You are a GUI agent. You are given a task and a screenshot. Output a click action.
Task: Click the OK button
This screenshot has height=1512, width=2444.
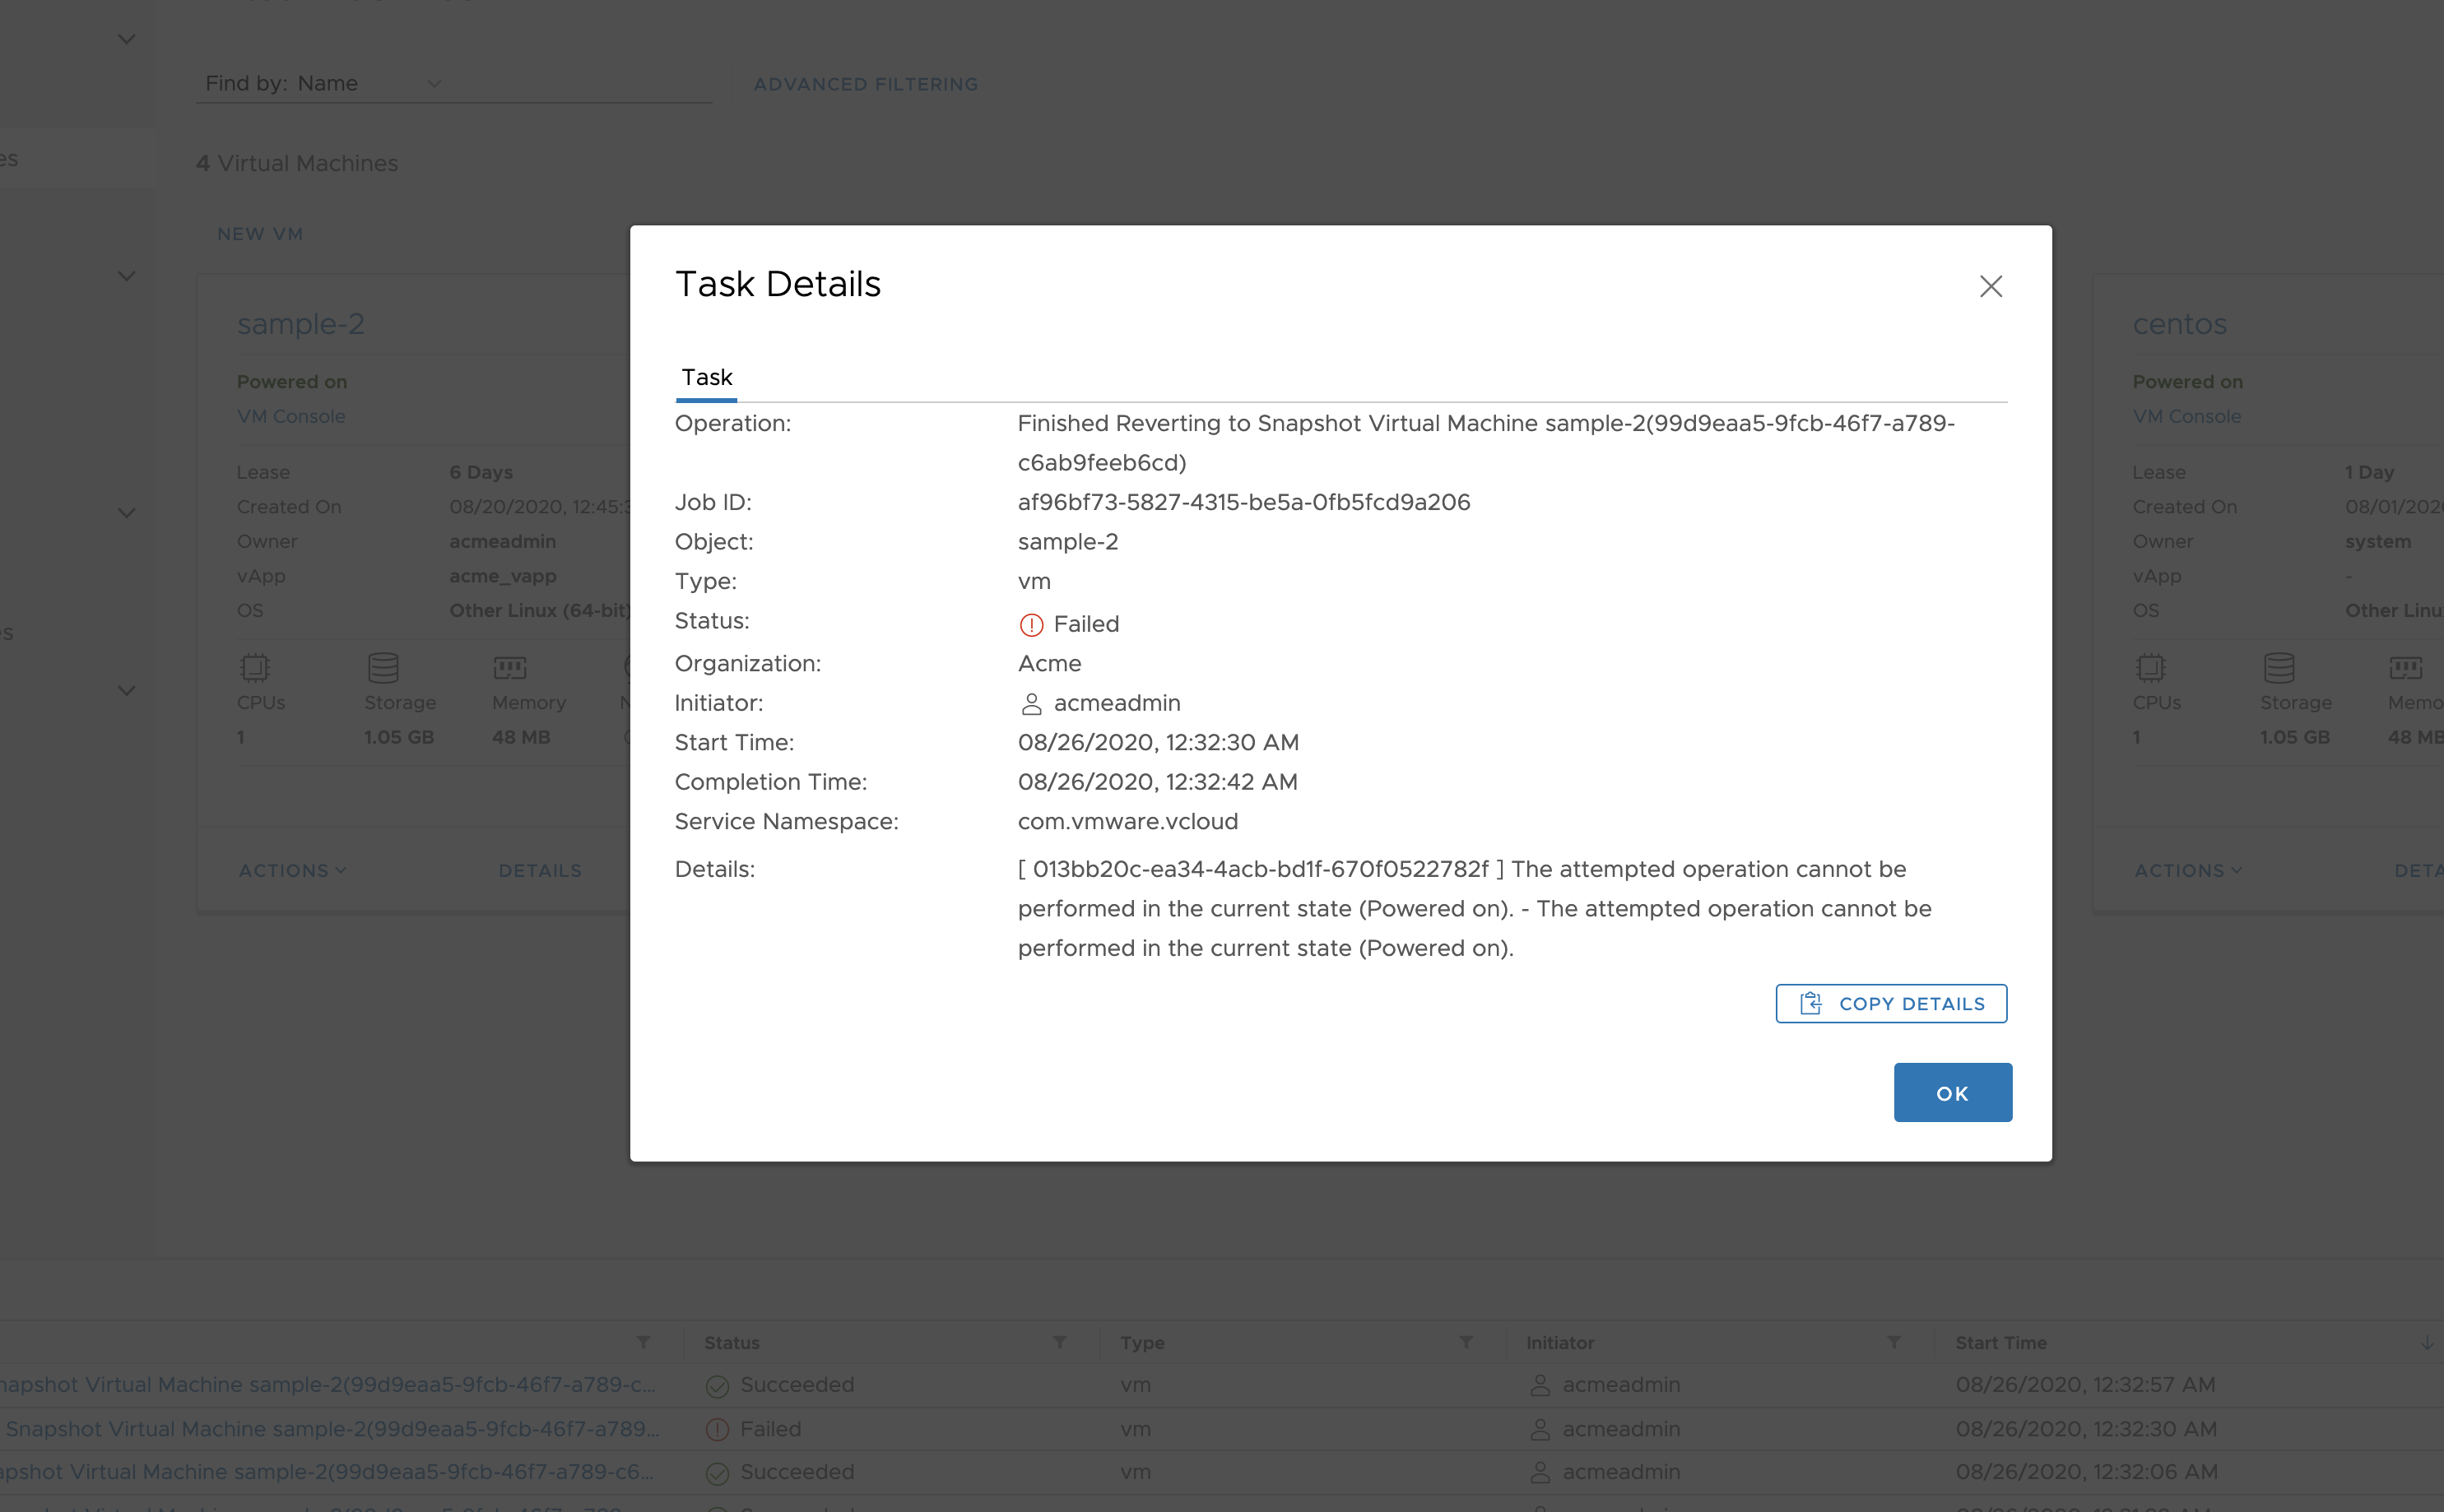point(1952,1092)
